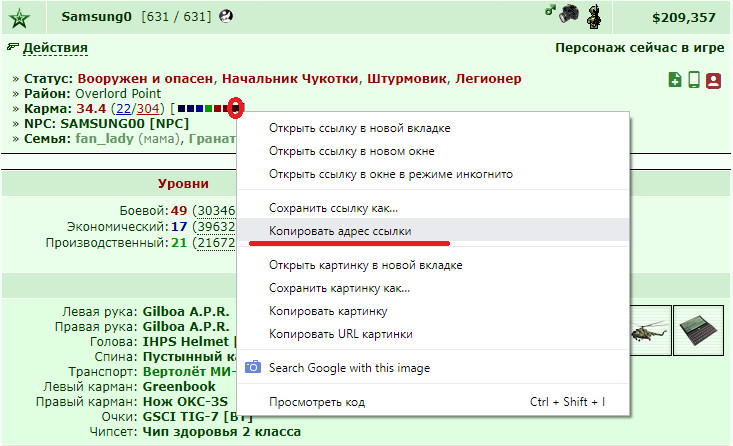Image resolution: width=733 pixels, height=446 pixels.
Task: Click the positive karma count 22
Action: point(123,108)
